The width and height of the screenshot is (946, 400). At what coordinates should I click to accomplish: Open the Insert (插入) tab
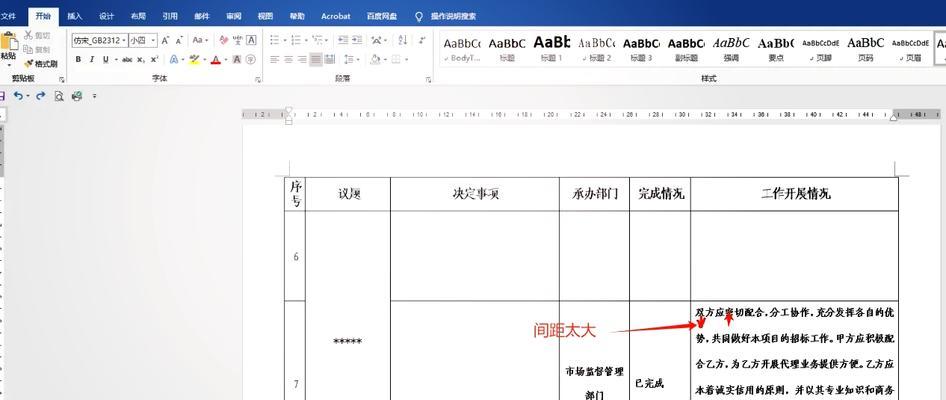click(x=75, y=16)
